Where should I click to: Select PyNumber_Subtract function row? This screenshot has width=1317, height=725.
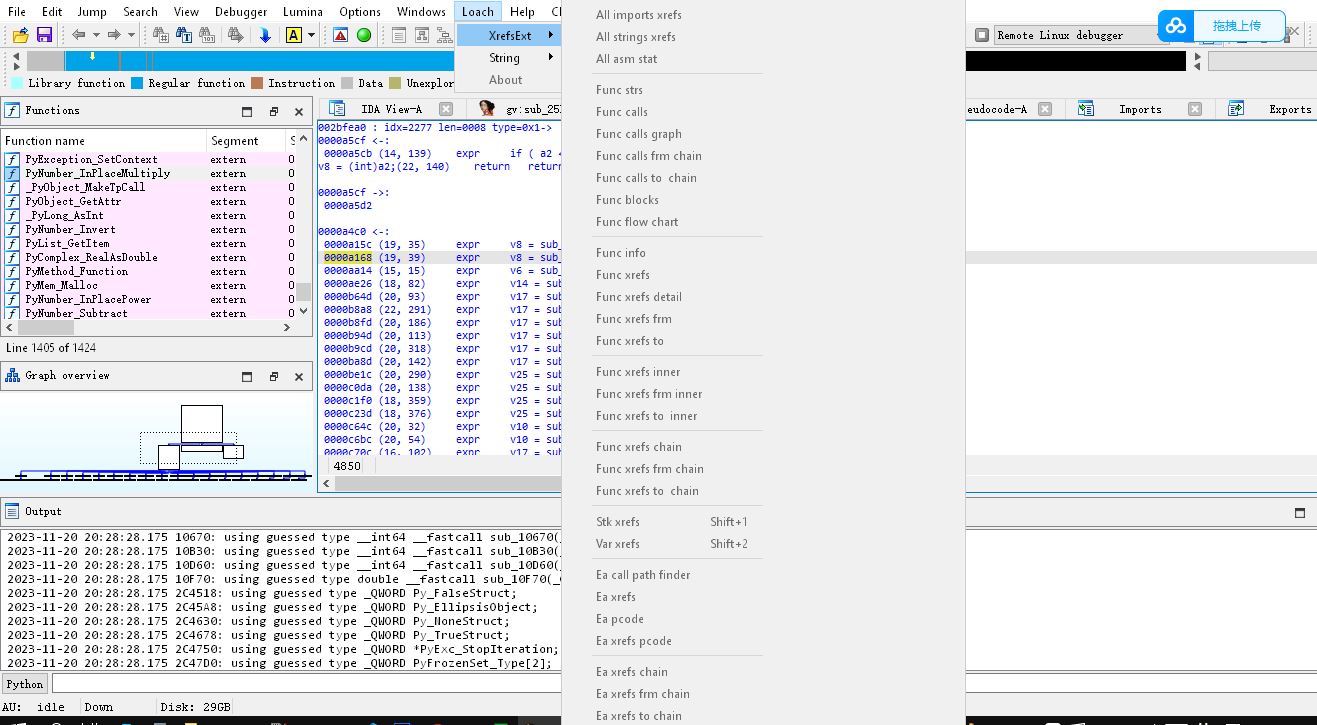(150, 313)
